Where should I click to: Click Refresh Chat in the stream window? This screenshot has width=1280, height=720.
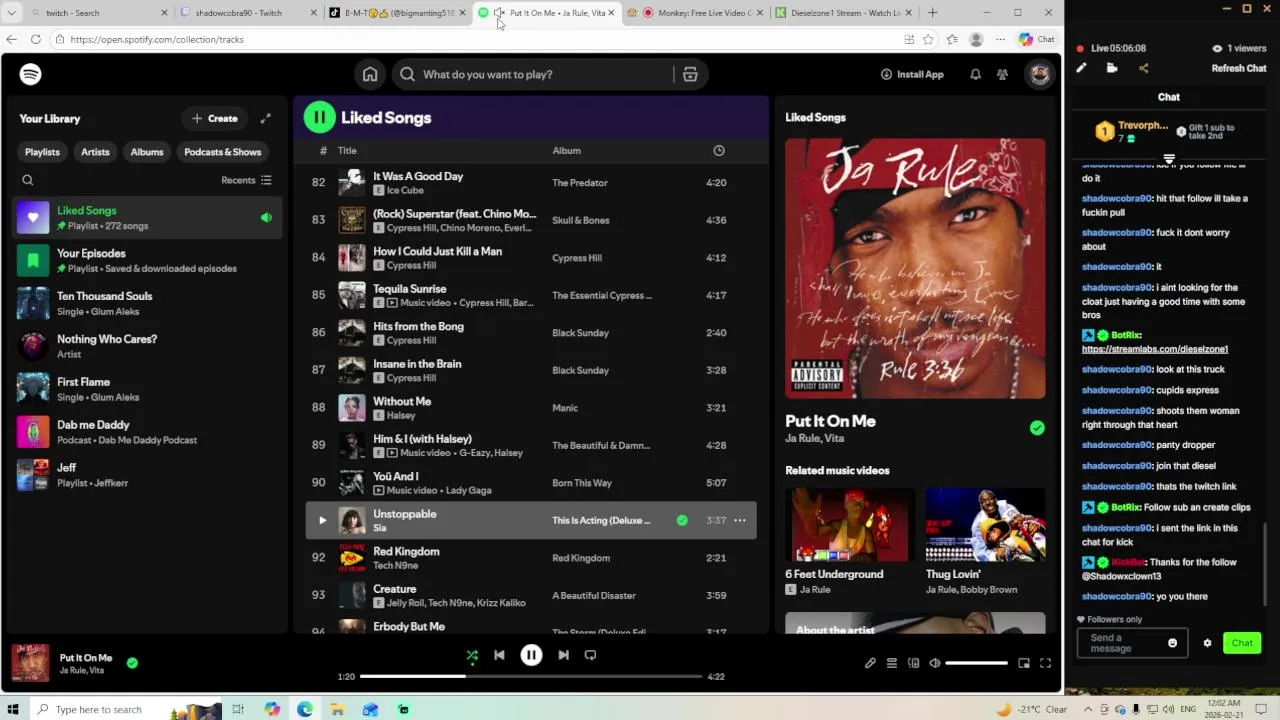pos(1239,68)
